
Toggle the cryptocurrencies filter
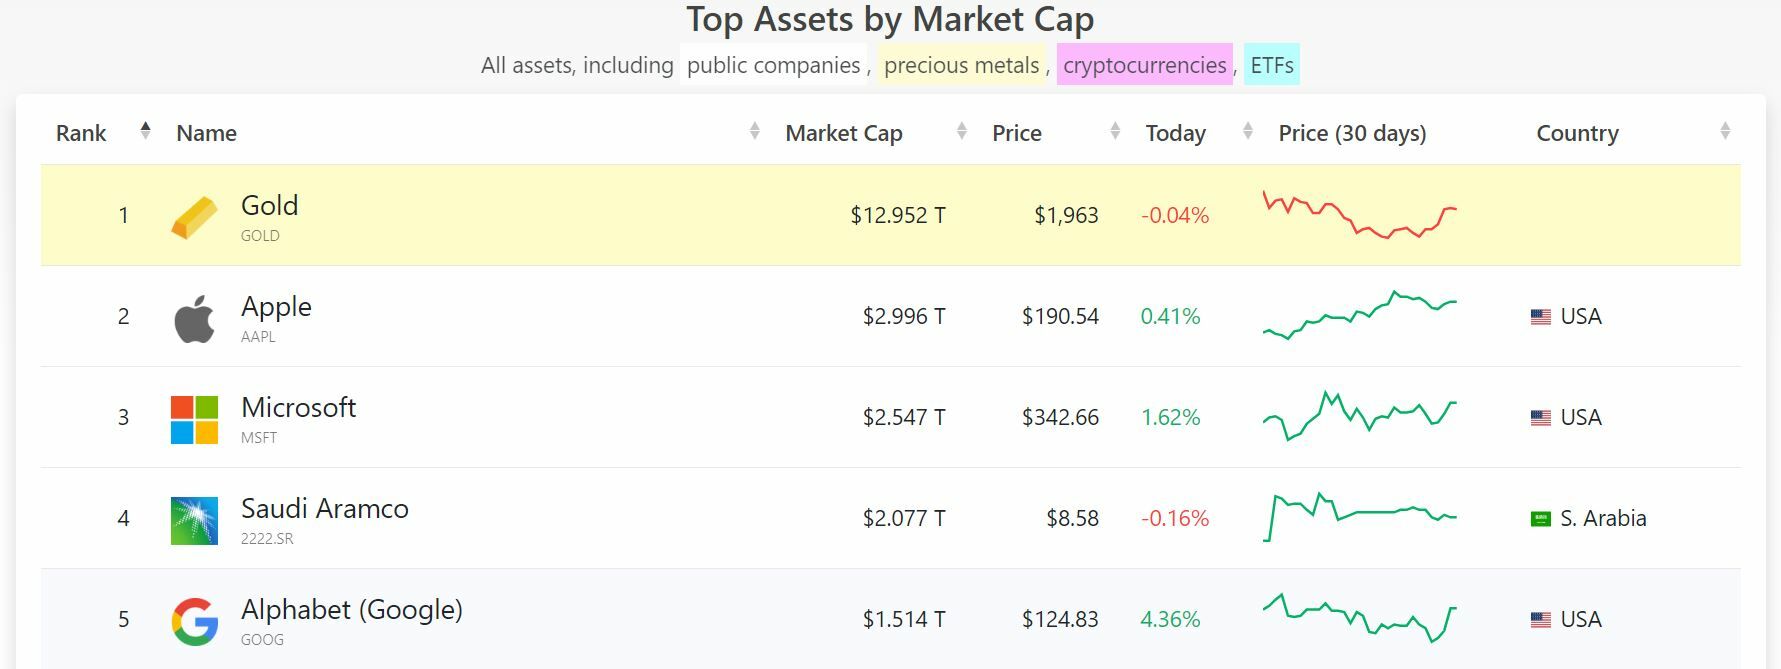pyautogui.click(x=1144, y=65)
